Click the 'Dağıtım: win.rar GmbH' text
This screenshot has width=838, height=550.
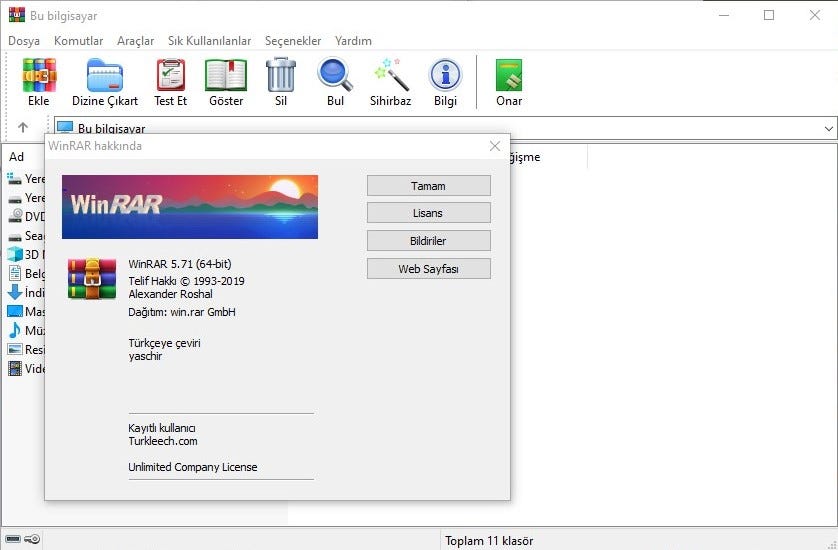pyautogui.click(x=182, y=312)
